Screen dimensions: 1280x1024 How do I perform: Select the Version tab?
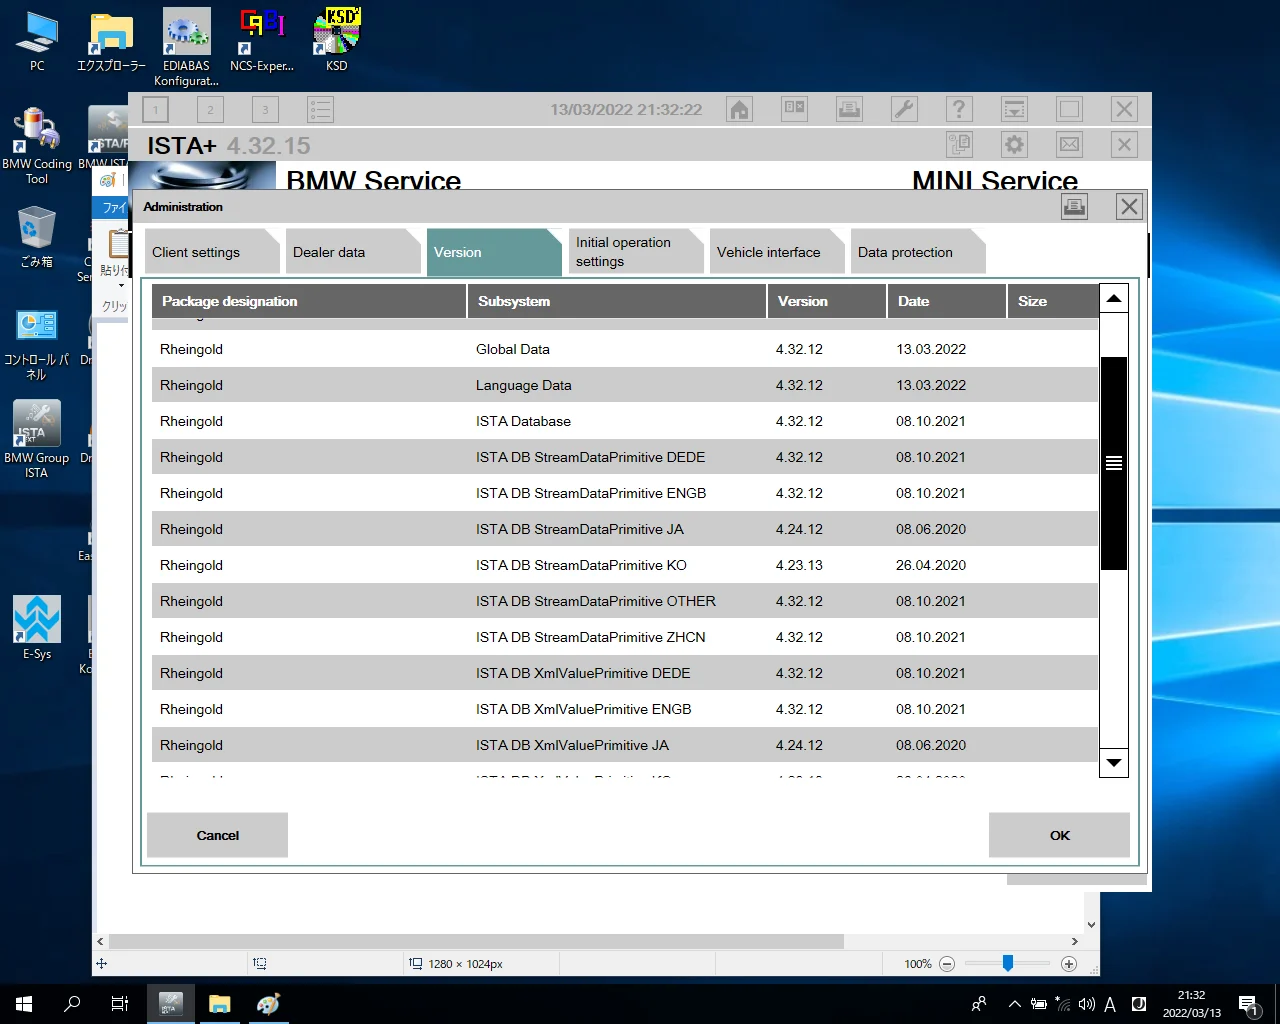pyautogui.click(x=492, y=252)
